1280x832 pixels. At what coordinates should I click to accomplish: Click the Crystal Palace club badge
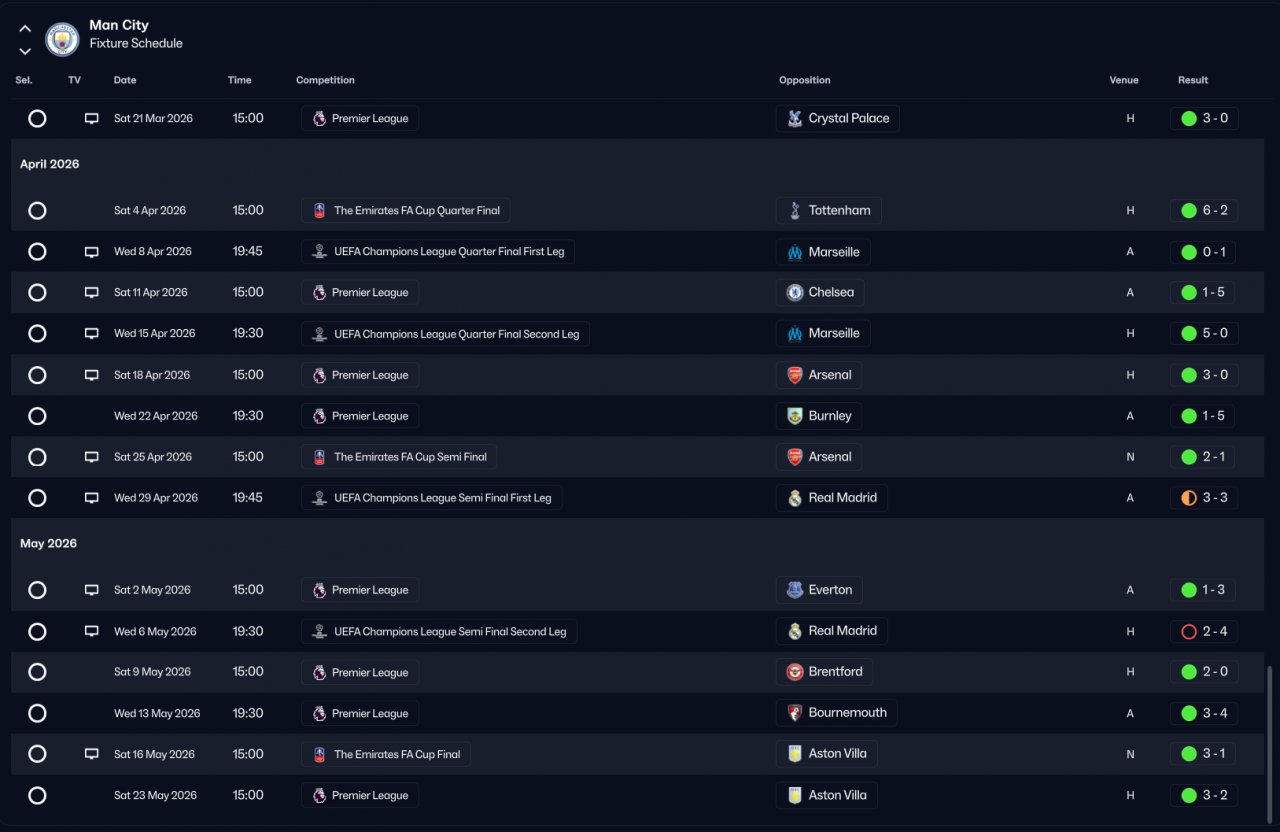click(x=795, y=119)
